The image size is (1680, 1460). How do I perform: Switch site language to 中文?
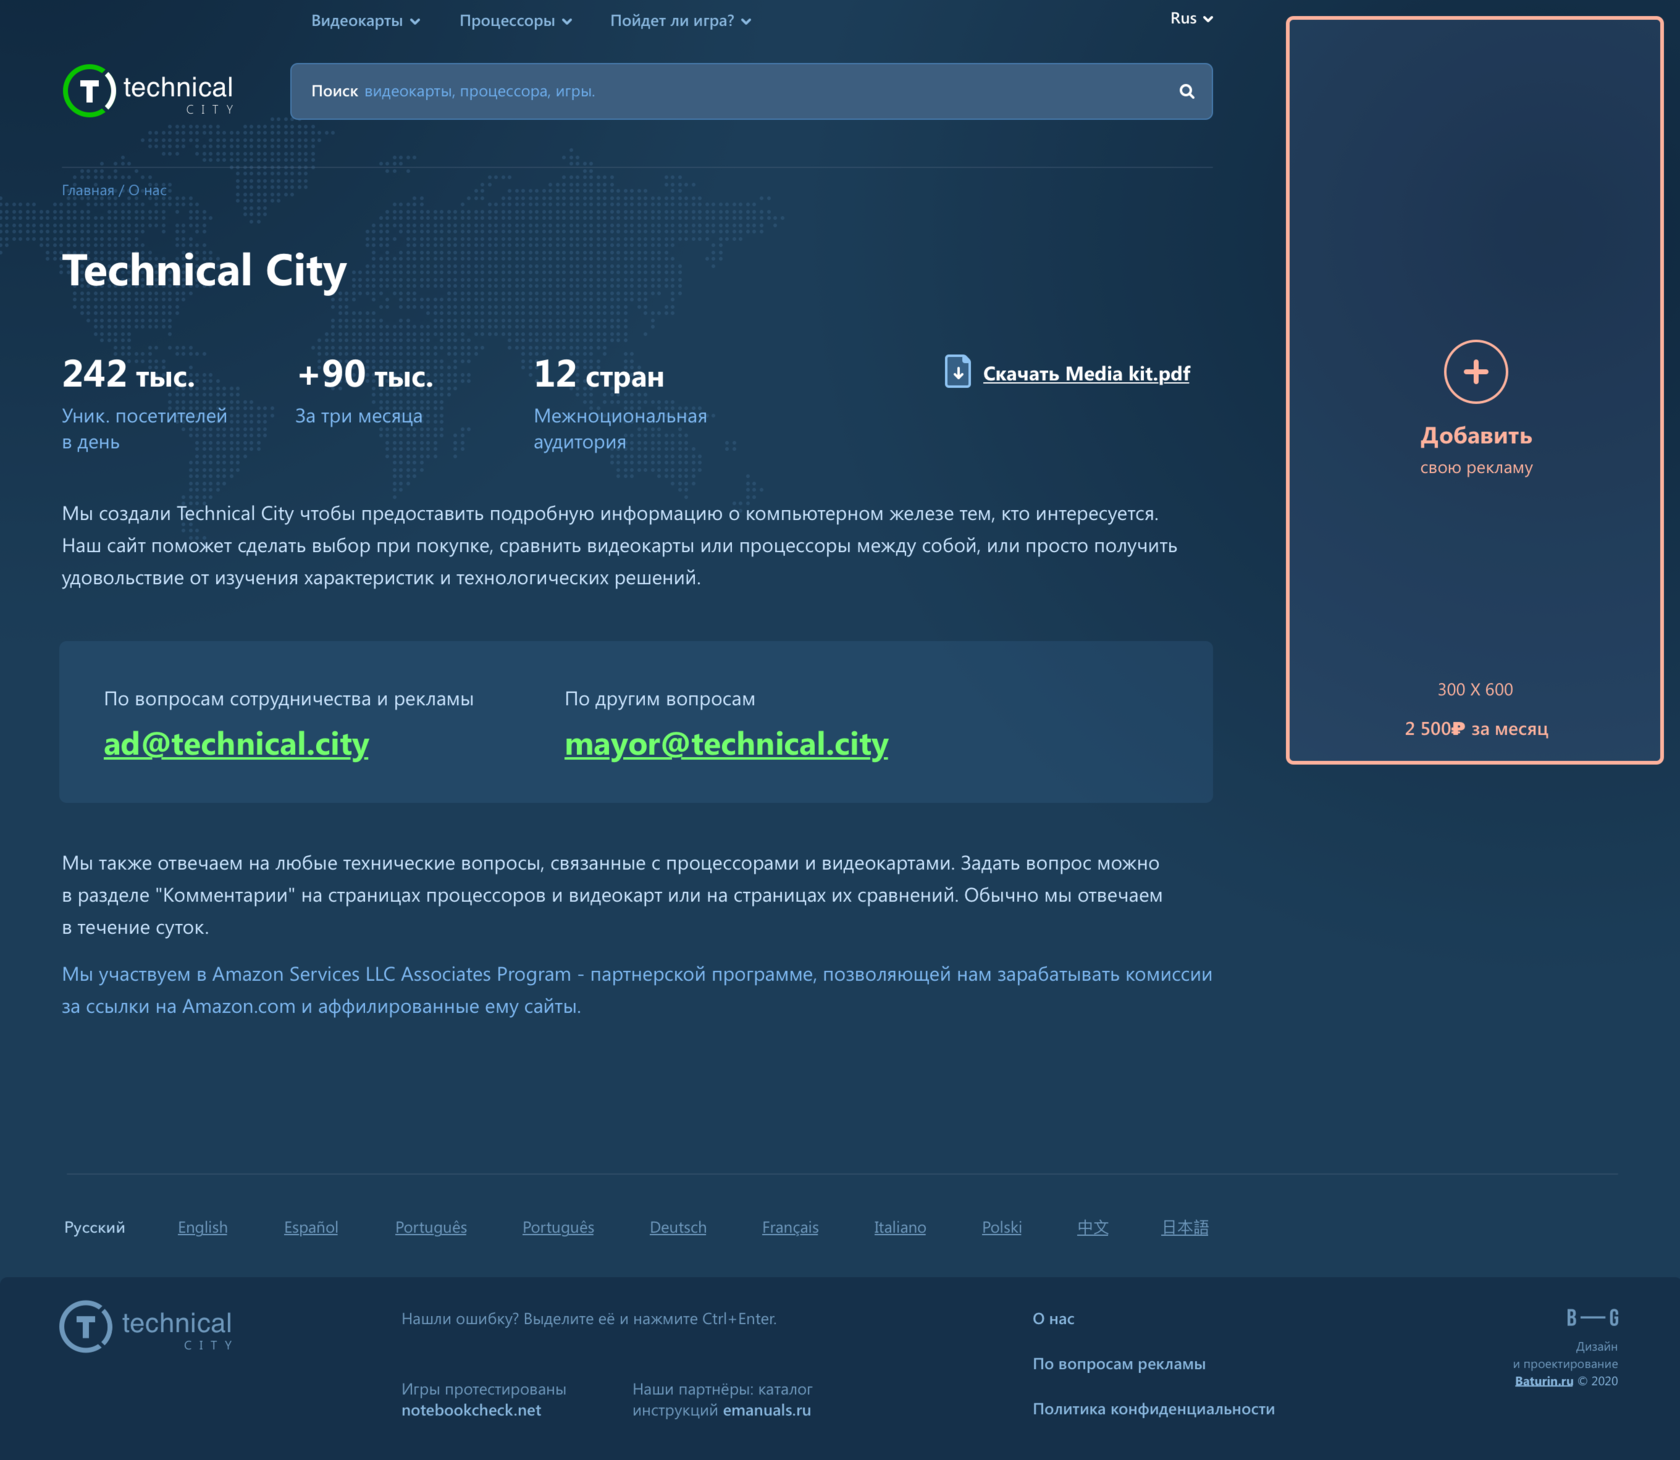coord(1093,1227)
